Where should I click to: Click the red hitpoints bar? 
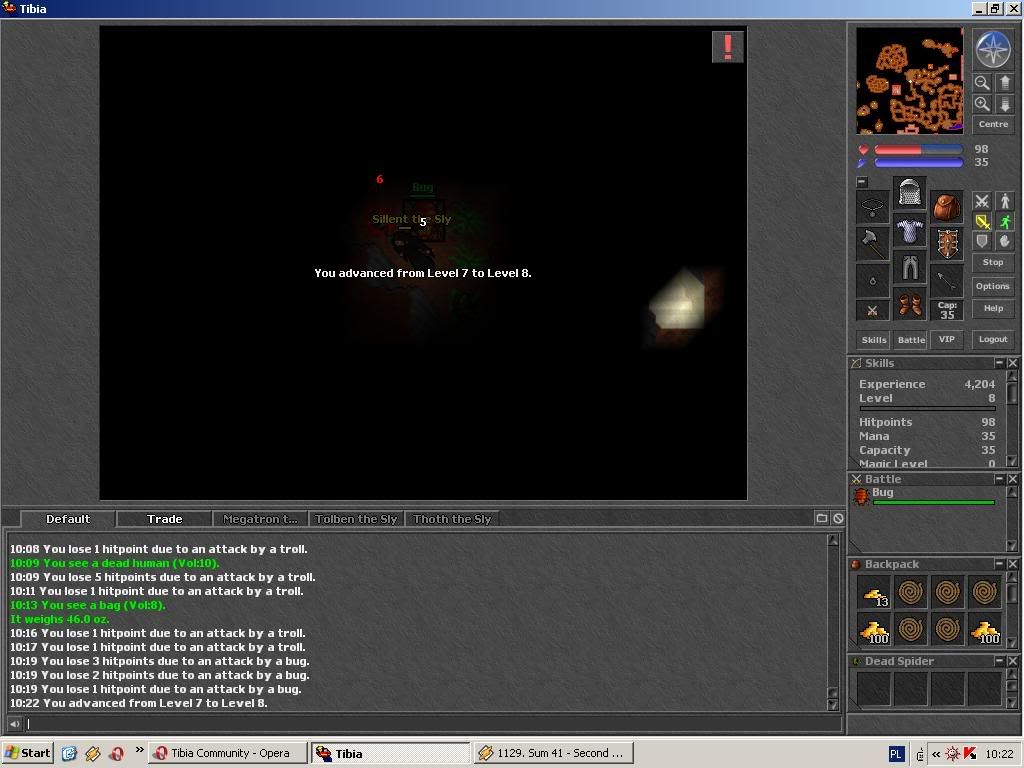point(918,150)
